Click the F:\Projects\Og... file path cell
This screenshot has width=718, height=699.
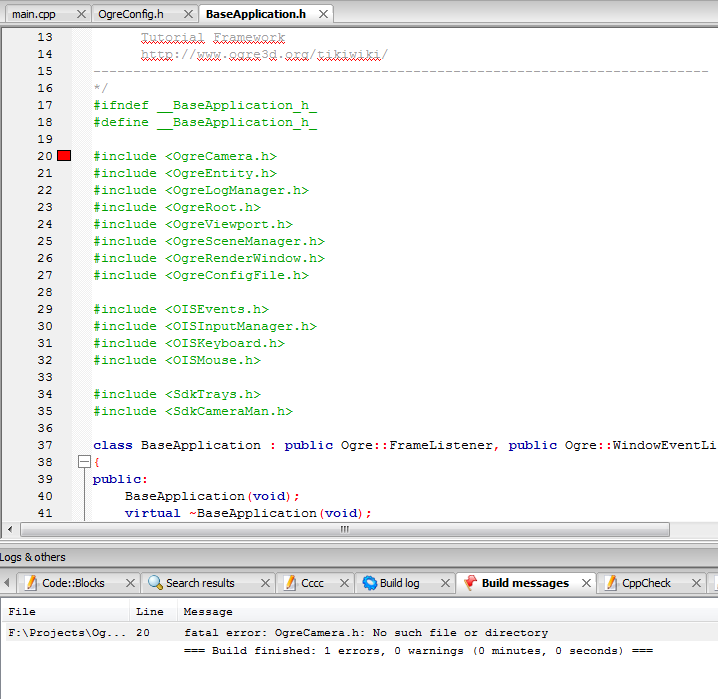[67, 633]
